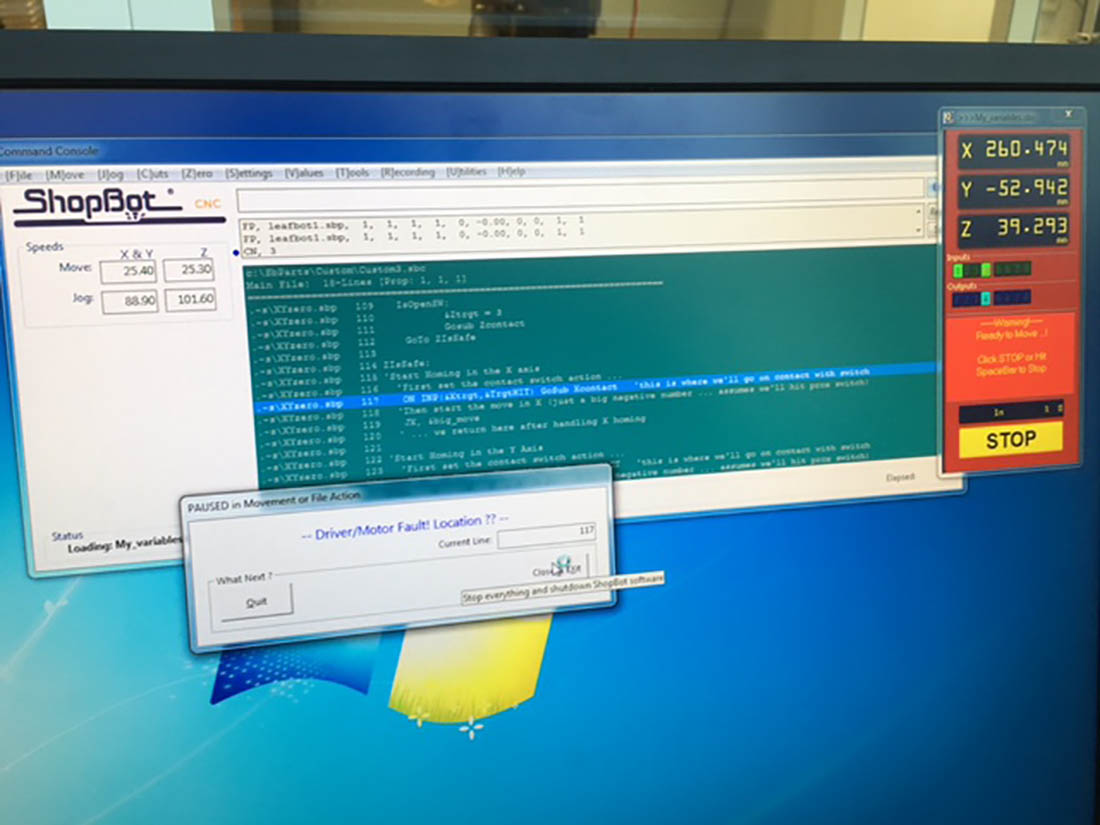Open the [J]og menu
The image size is (1100, 825).
[110, 173]
